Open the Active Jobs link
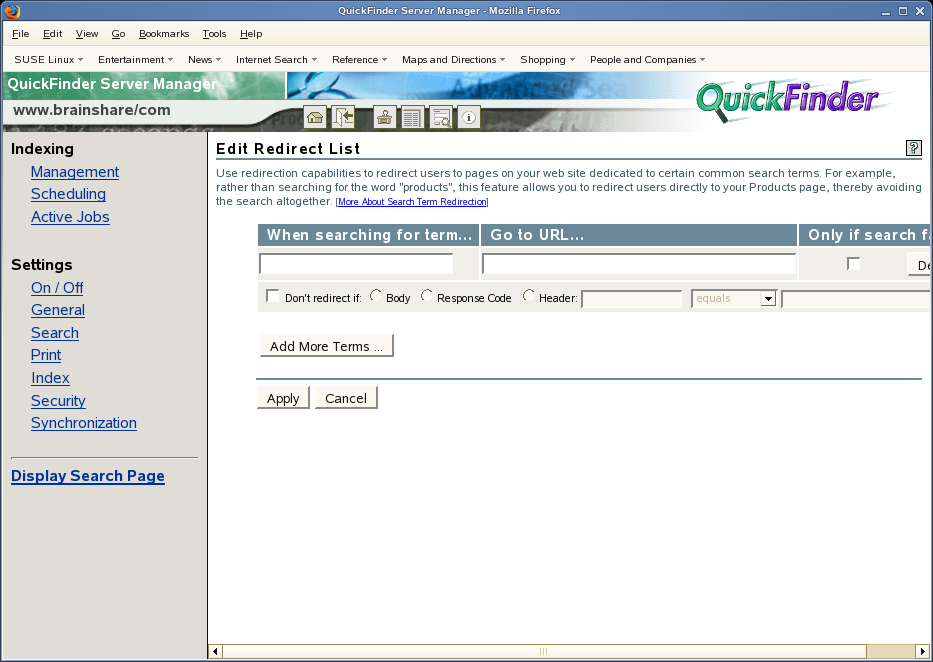The image size is (933, 662). click(70, 217)
